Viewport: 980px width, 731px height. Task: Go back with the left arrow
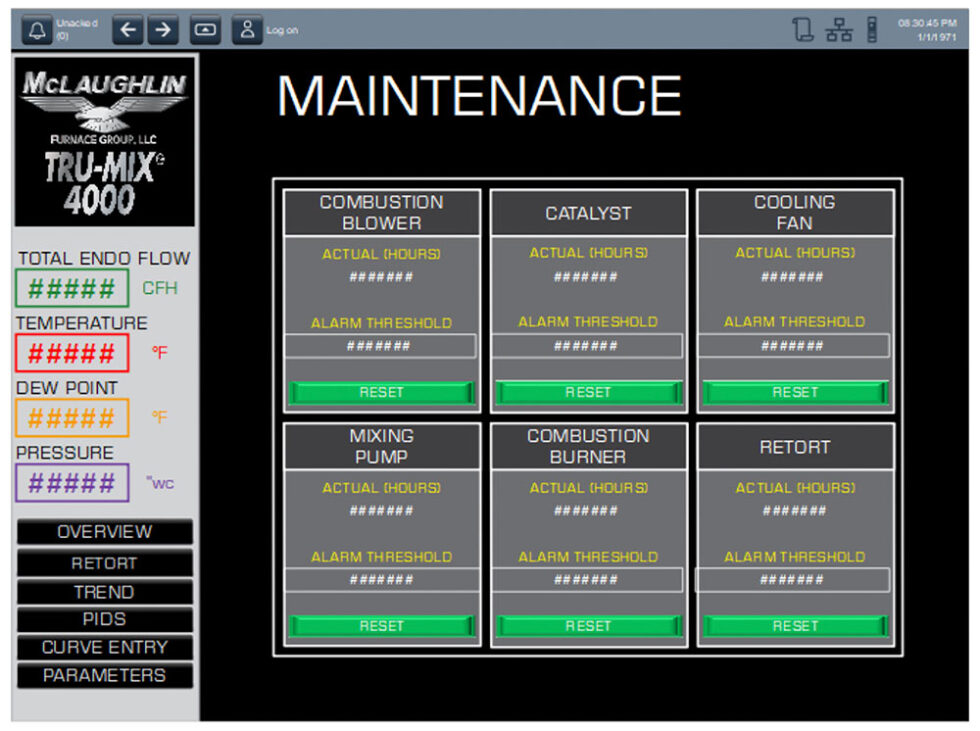point(127,30)
